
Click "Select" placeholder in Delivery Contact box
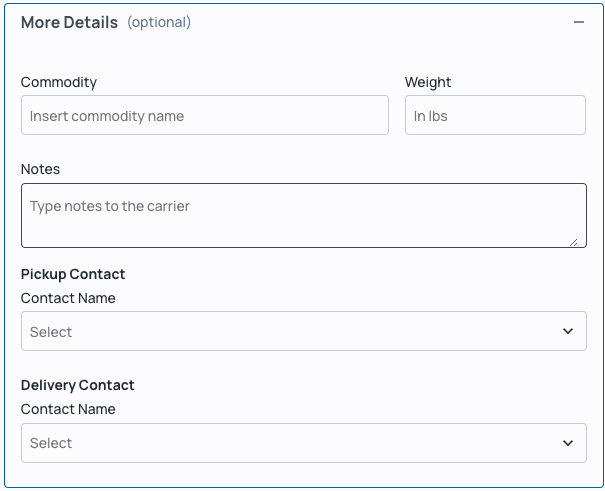pos(51,443)
